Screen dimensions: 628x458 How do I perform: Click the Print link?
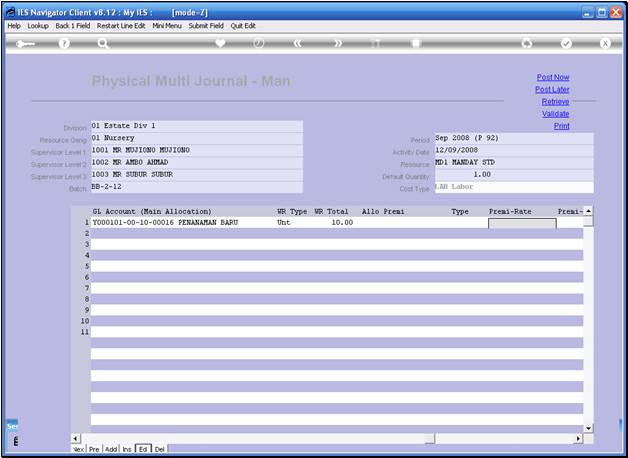point(562,126)
